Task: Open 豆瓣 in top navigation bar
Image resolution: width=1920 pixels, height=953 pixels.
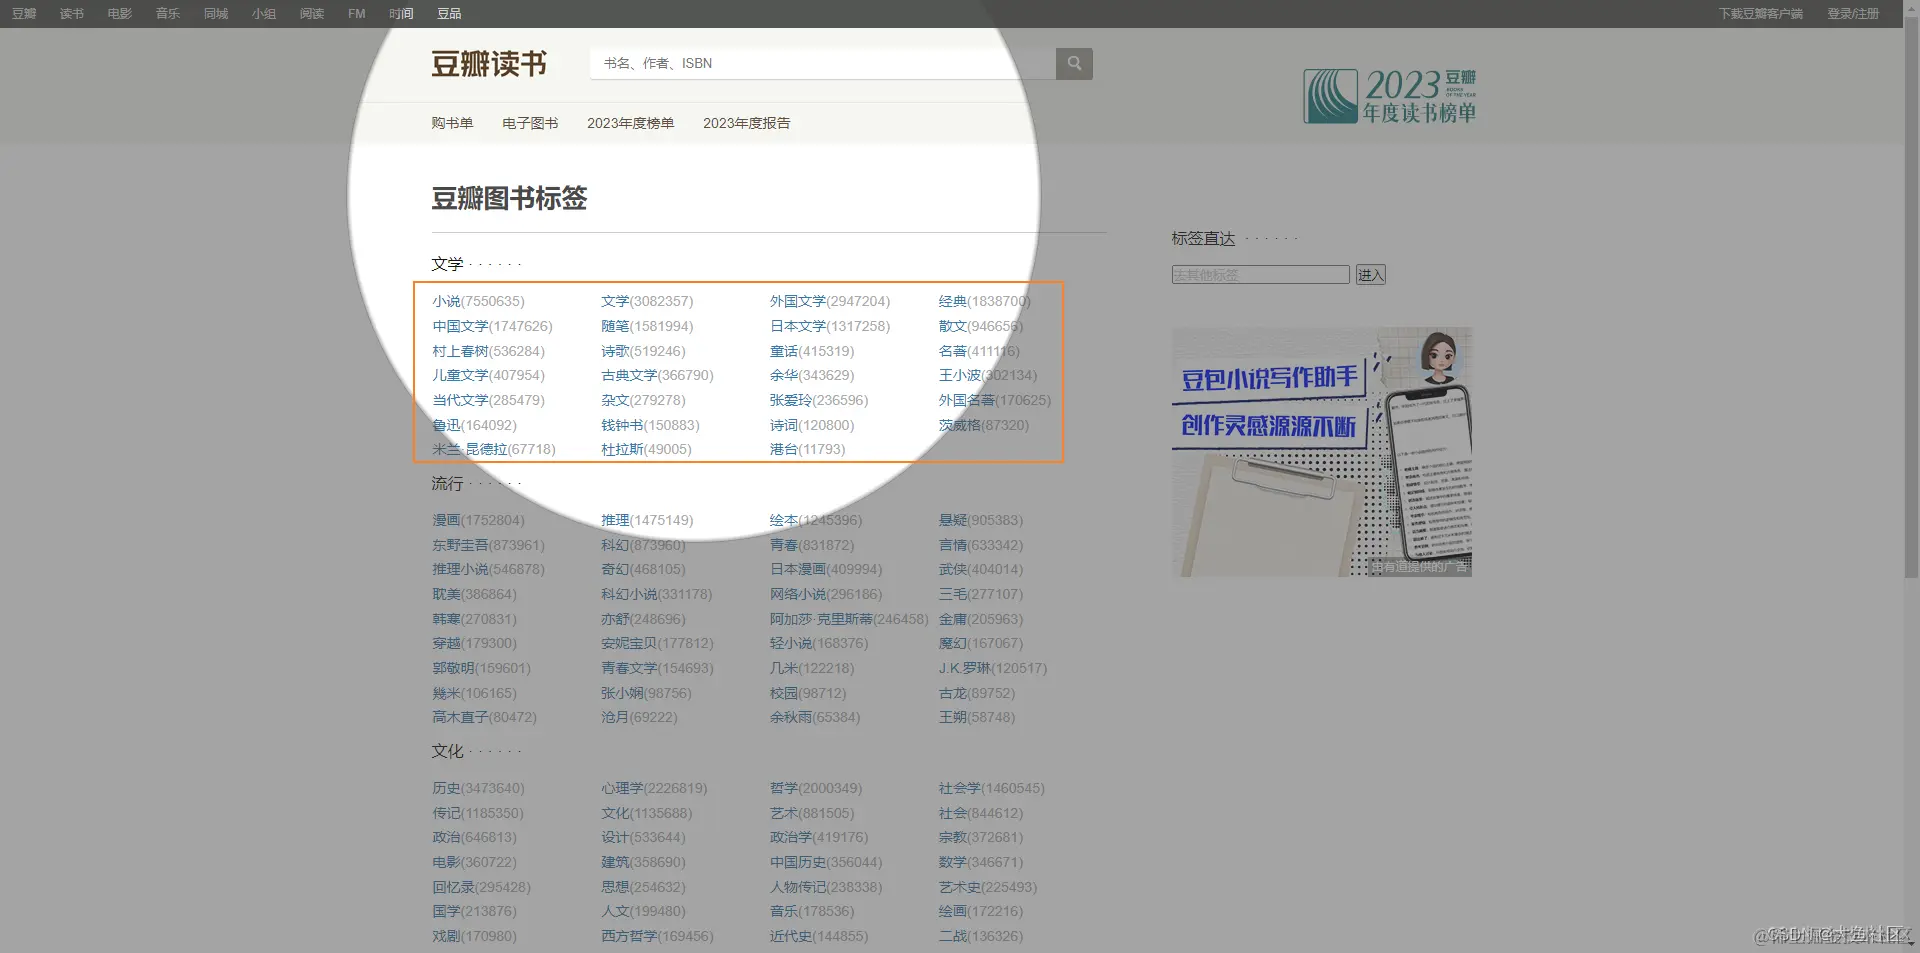Action: (24, 14)
